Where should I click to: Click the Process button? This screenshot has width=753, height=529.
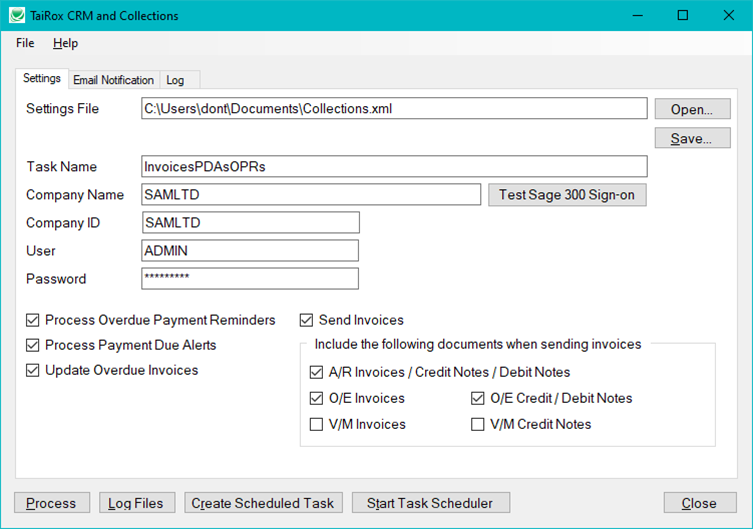52,503
